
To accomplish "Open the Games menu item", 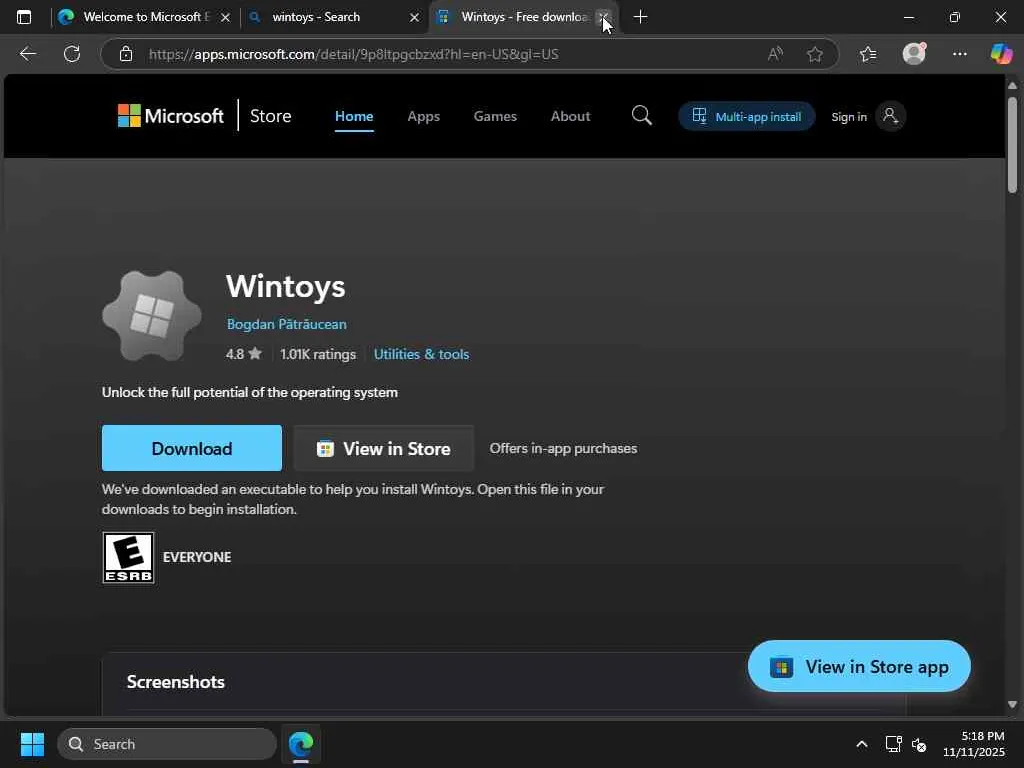I will pyautogui.click(x=495, y=116).
